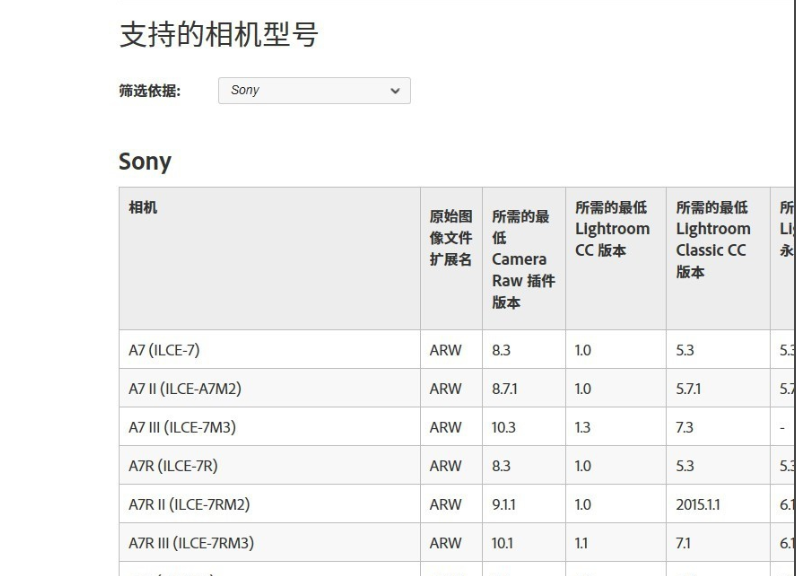The image size is (796, 576).
Task: Select the Sony section heading
Action: (x=145, y=162)
